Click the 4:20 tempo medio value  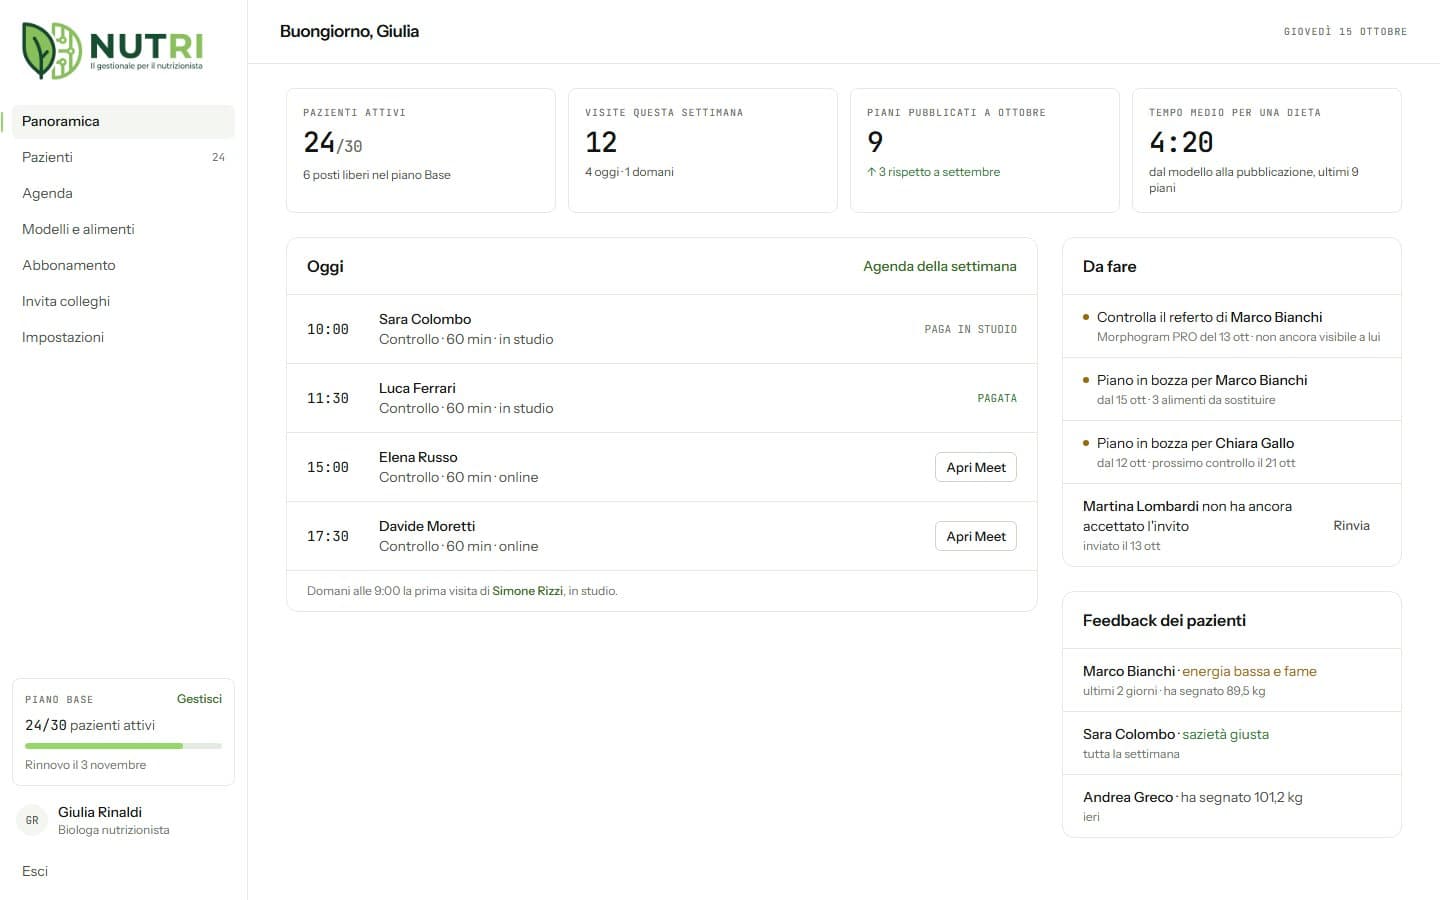pyautogui.click(x=1181, y=142)
